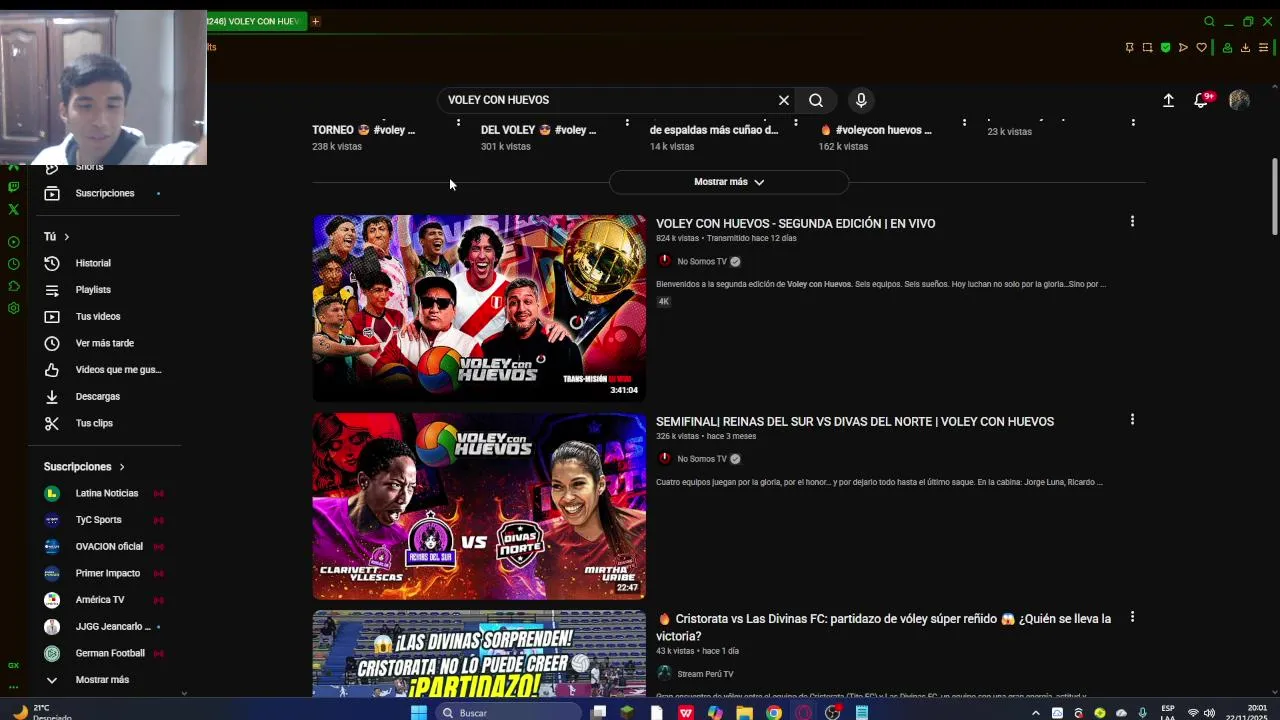Toggle the green ad blocker shield

coord(1165,47)
